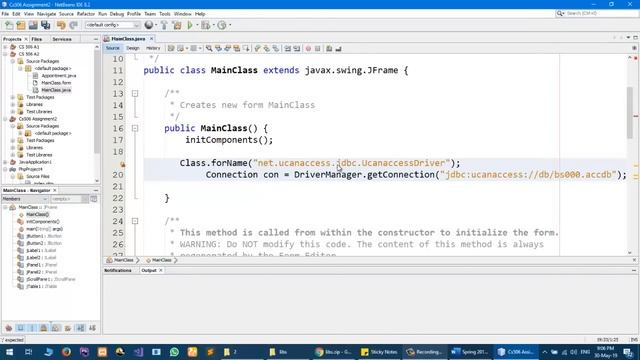Viewport: 640px width, 360px height.
Task: Expand Test Packages under CS 506 A2
Action: tap(13, 97)
